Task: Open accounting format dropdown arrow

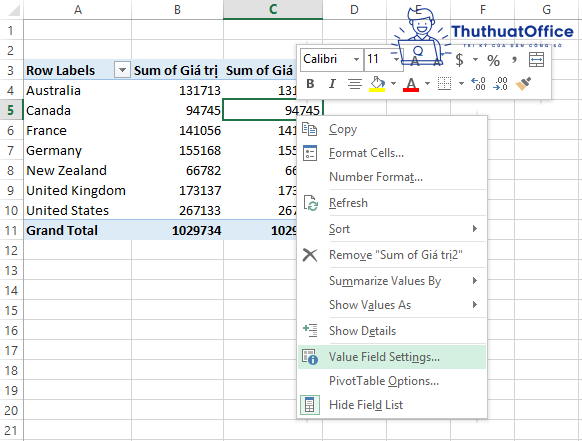Action: 475,60
